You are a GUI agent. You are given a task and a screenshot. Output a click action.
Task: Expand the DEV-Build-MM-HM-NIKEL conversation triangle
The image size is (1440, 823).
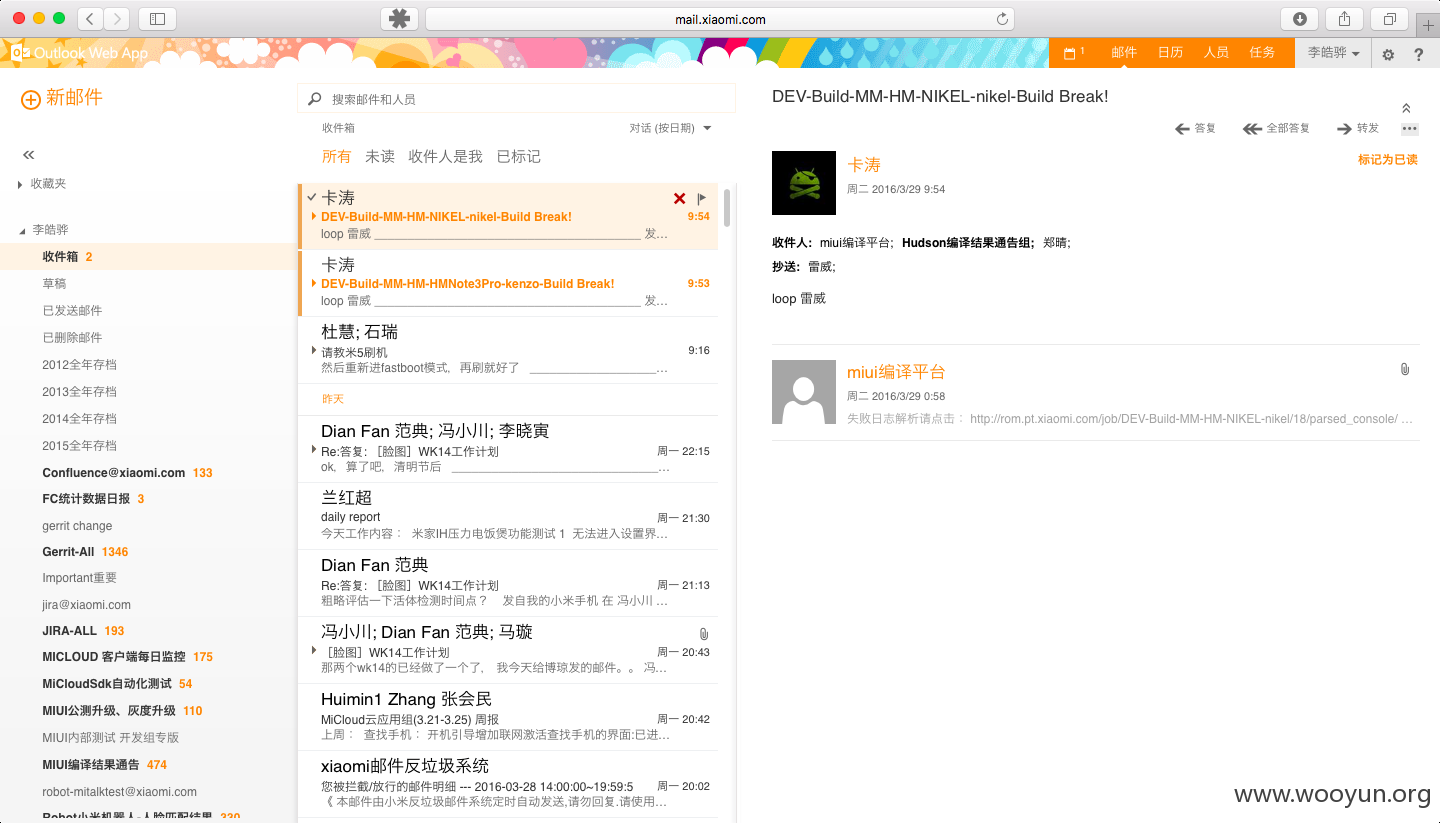(x=315, y=216)
